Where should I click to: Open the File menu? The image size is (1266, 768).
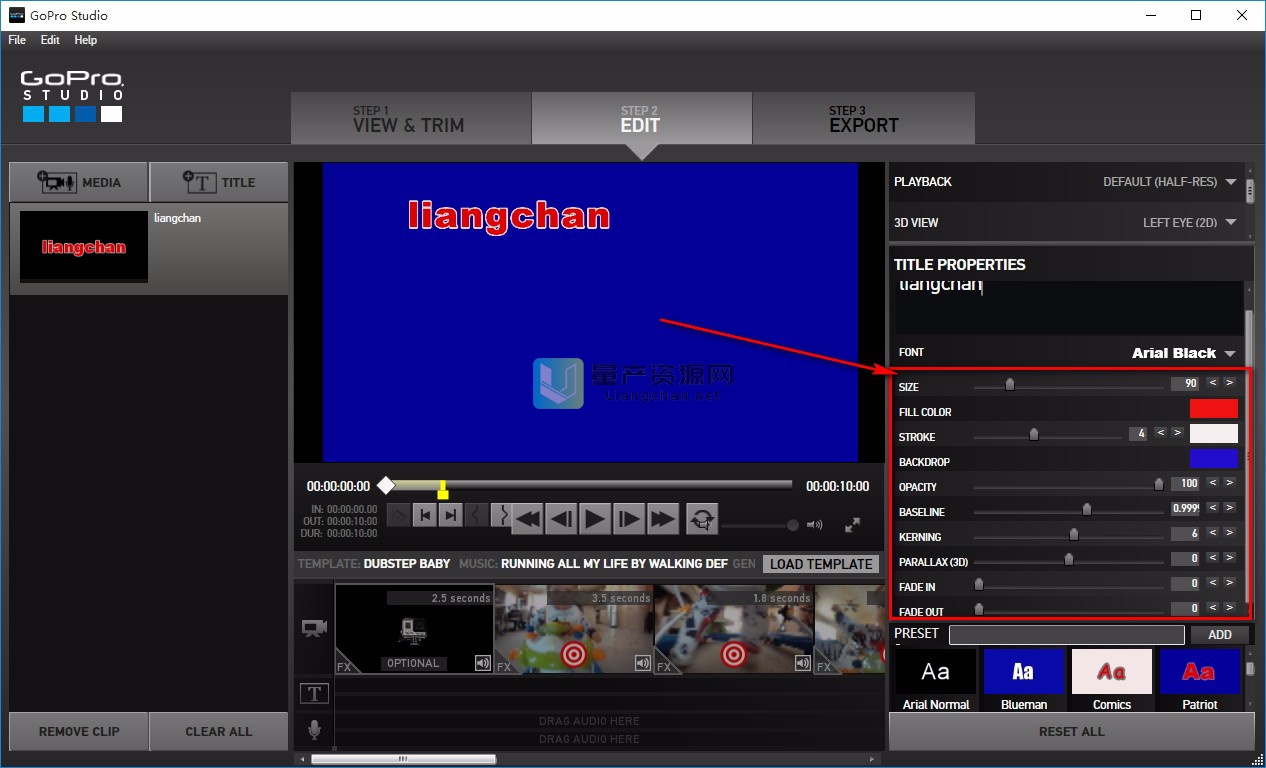(17, 40)
